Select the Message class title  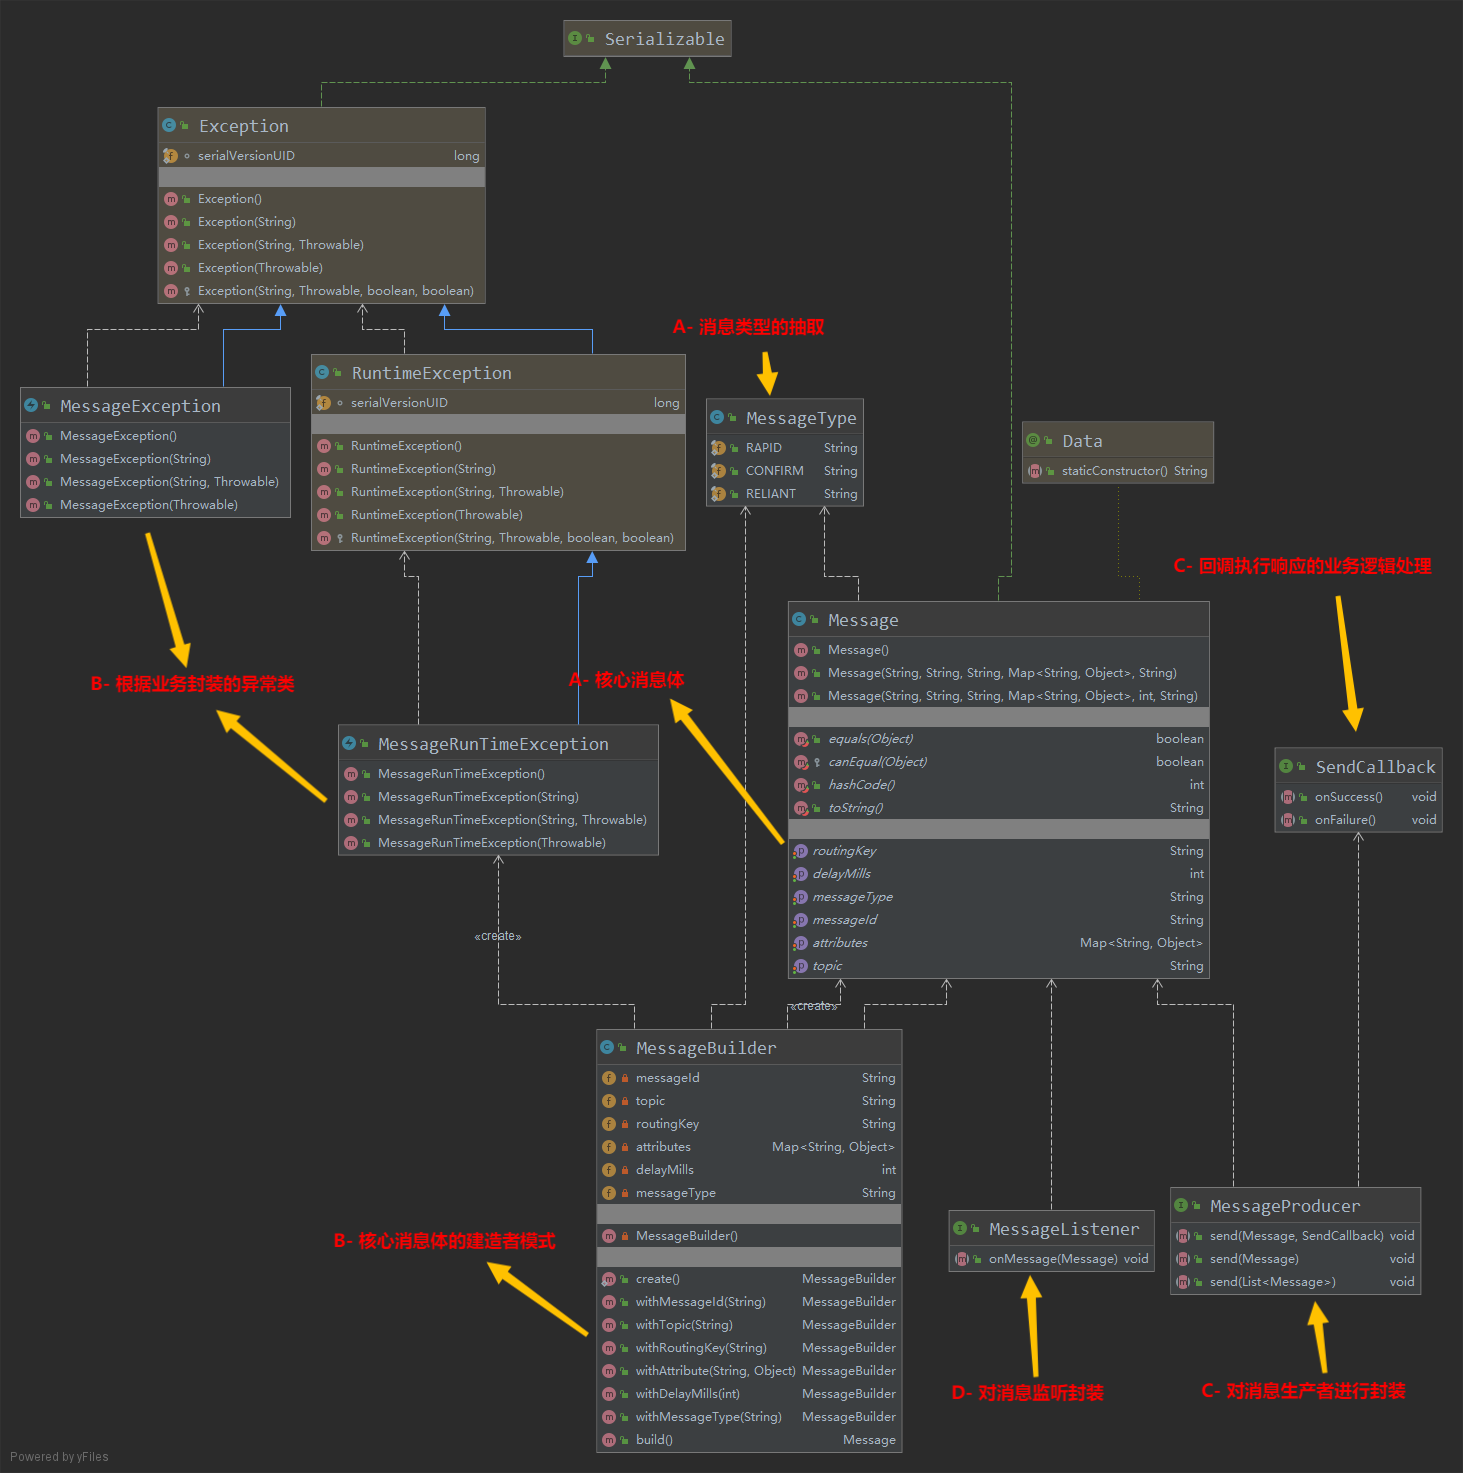click(863, 619)
